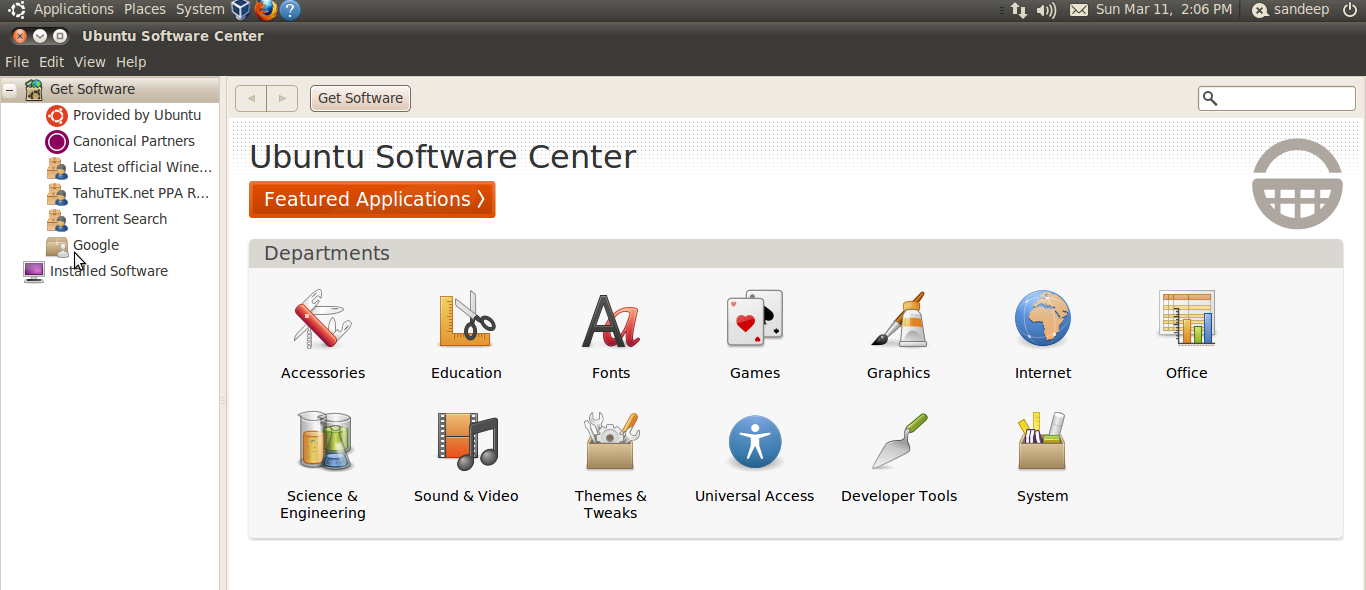1366x590 pixels.
Task: Open the Developer Tools icon
Action: 899,441
